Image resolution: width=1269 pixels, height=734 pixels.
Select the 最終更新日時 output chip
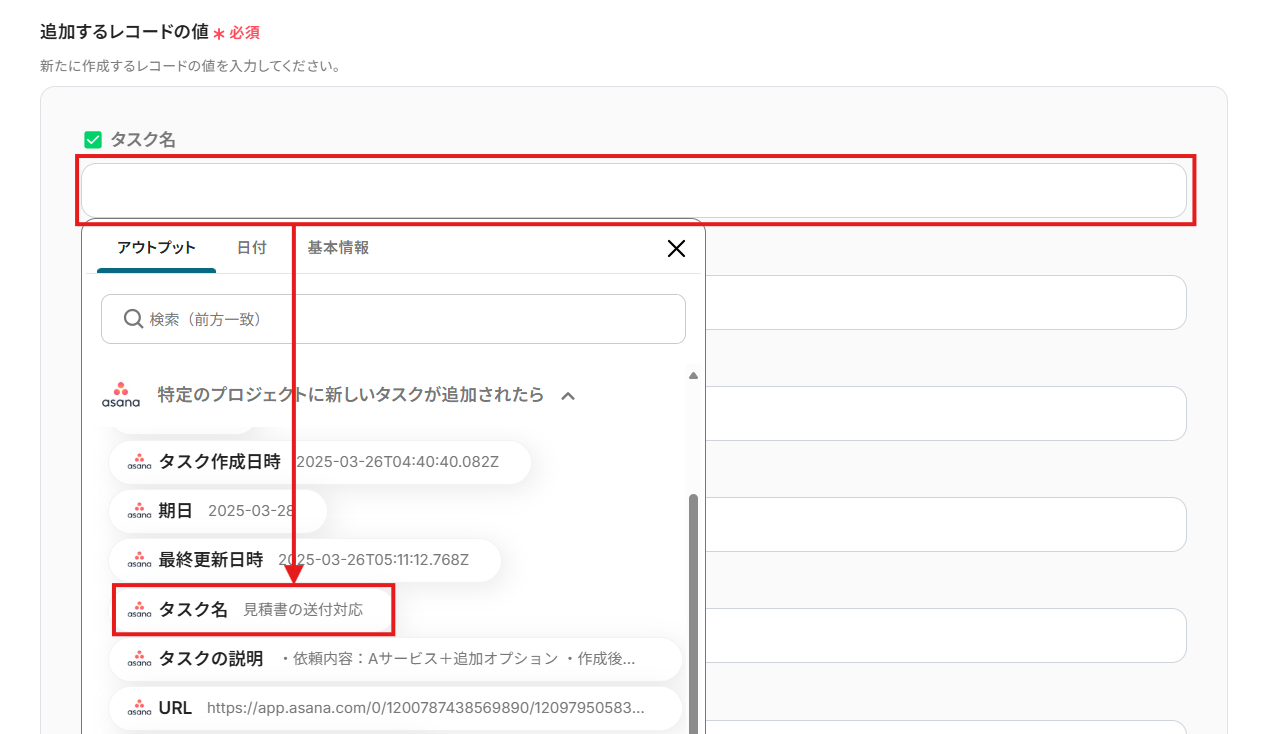305,560
